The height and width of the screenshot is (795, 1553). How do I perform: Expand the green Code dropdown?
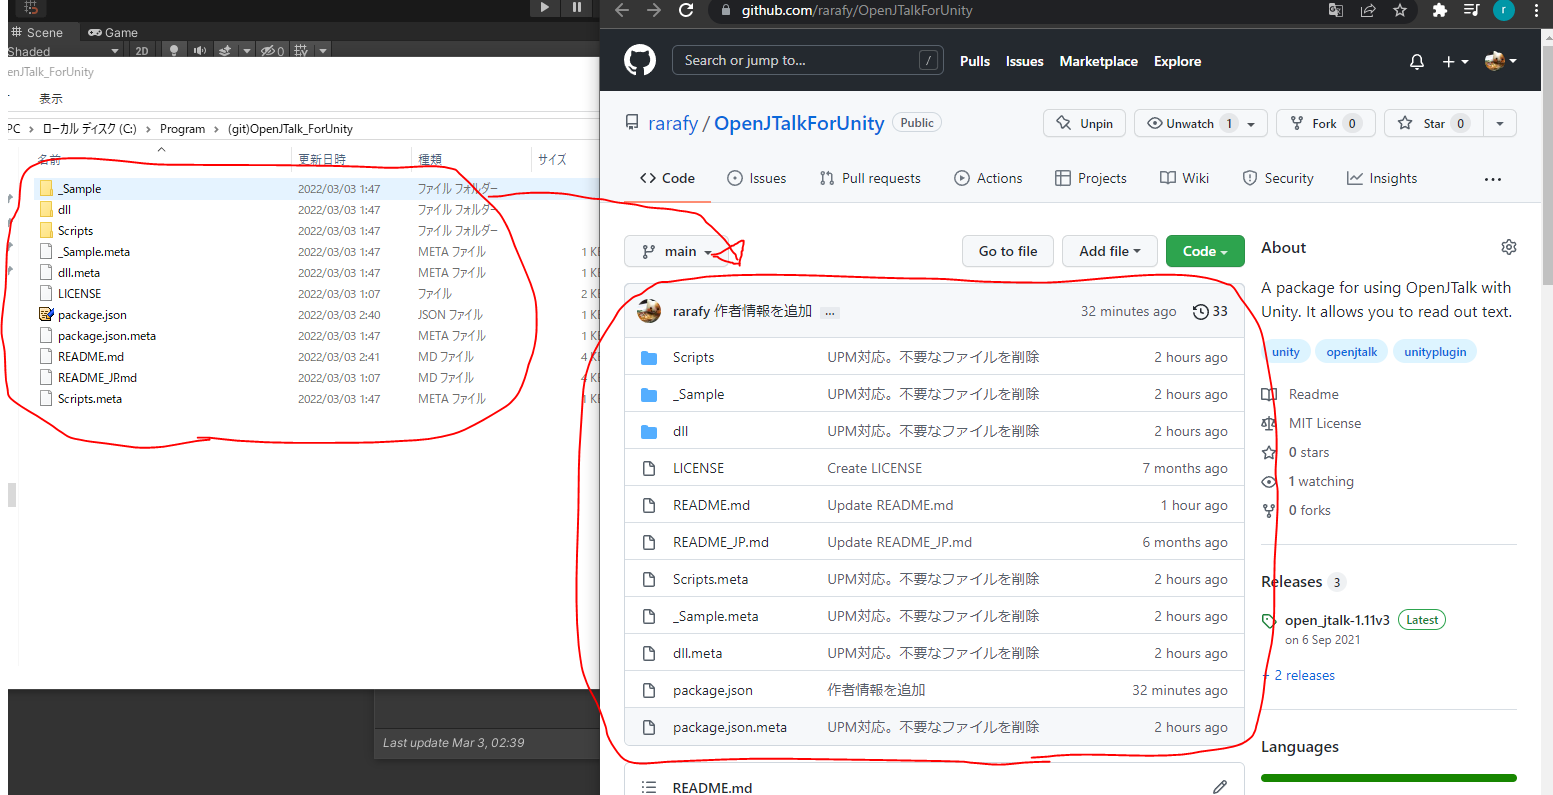coord(1204,251)
